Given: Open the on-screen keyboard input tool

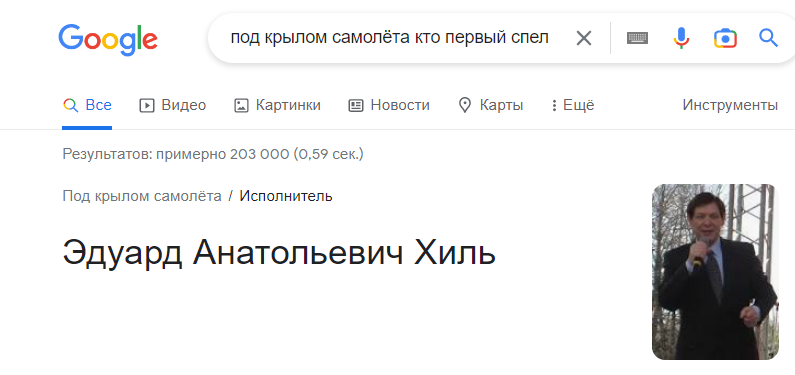Looking at the screenshot, I should 637,38.
